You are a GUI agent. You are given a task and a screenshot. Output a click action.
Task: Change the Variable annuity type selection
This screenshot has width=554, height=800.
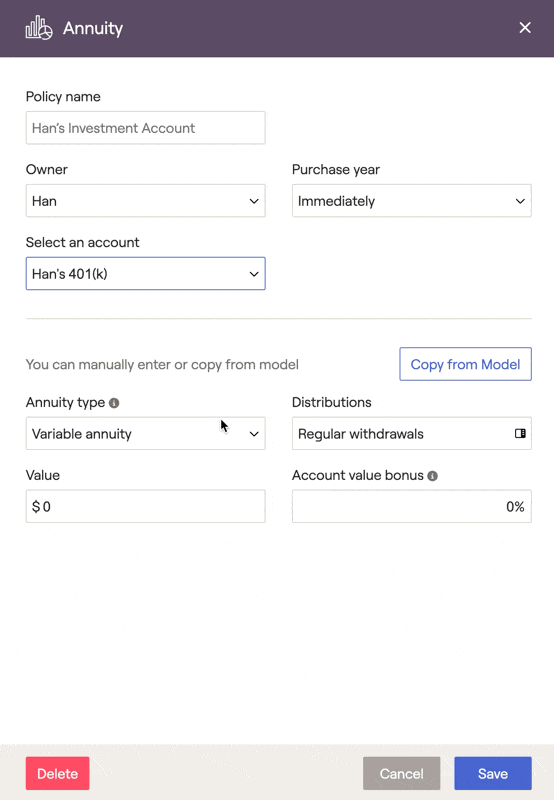click(145, 433)
